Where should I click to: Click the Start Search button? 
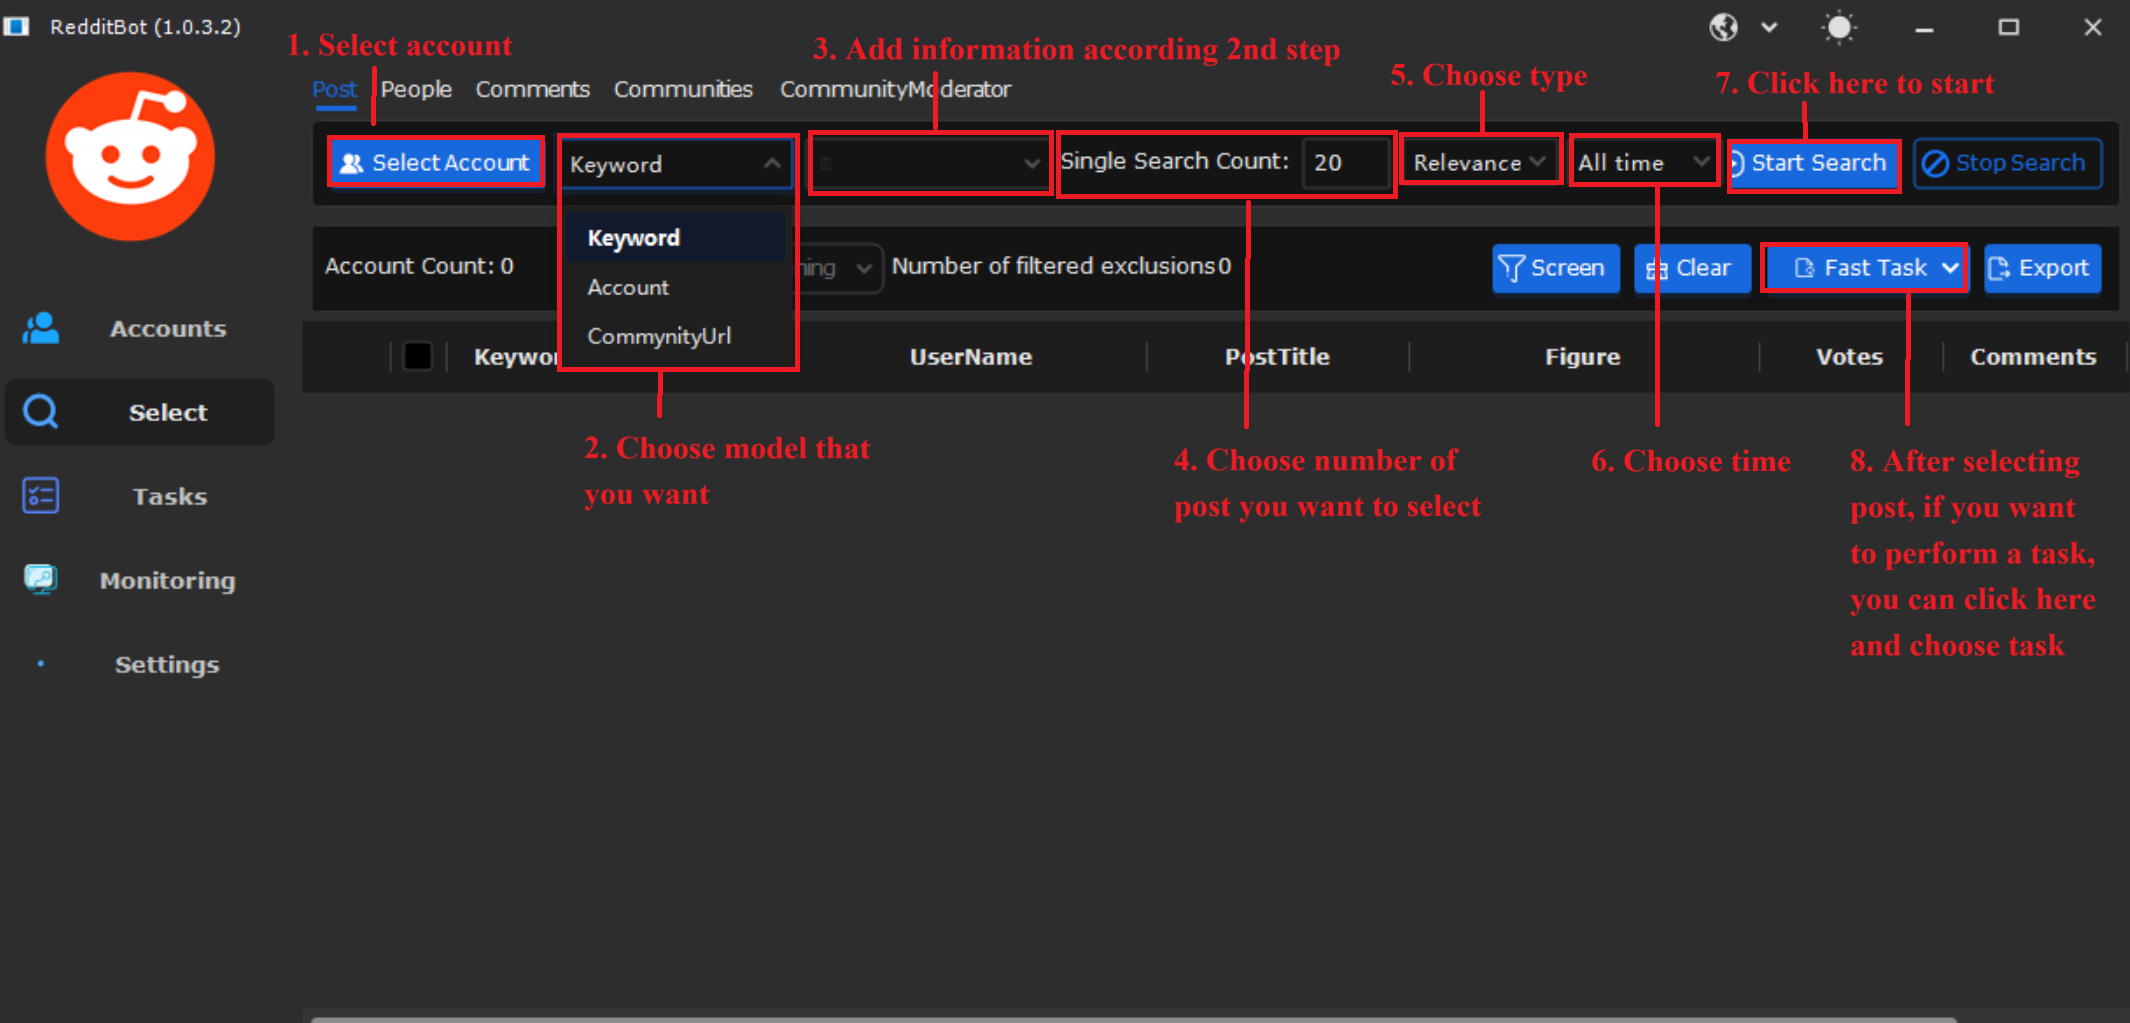click(x=1813, y=163)
